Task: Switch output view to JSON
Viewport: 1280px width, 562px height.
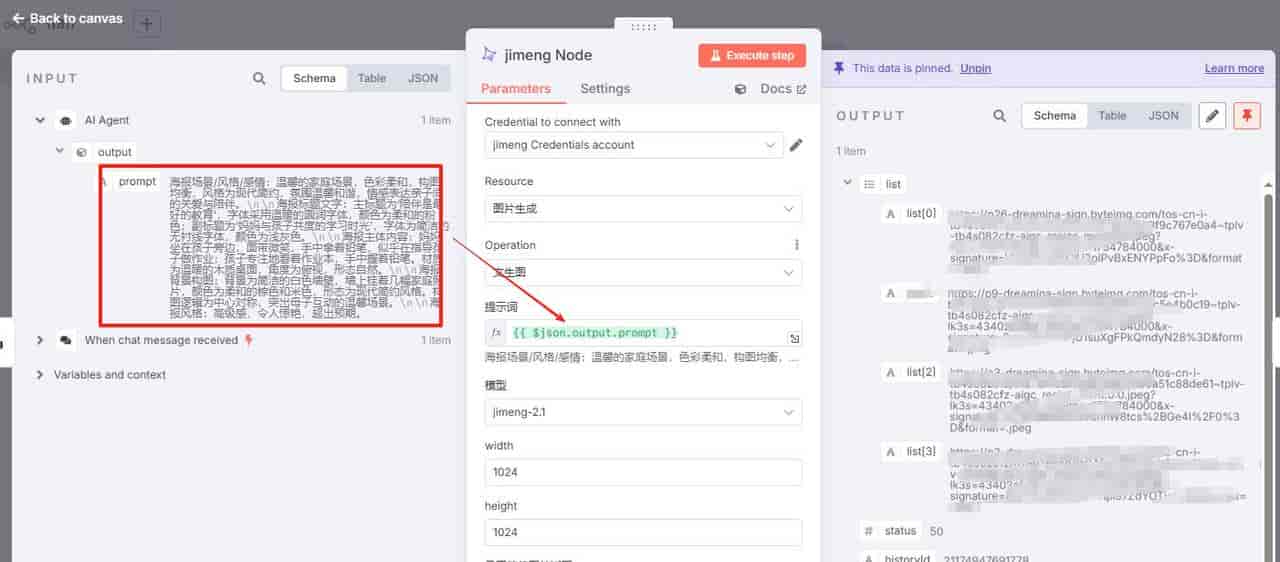Action: point(1163,116)
